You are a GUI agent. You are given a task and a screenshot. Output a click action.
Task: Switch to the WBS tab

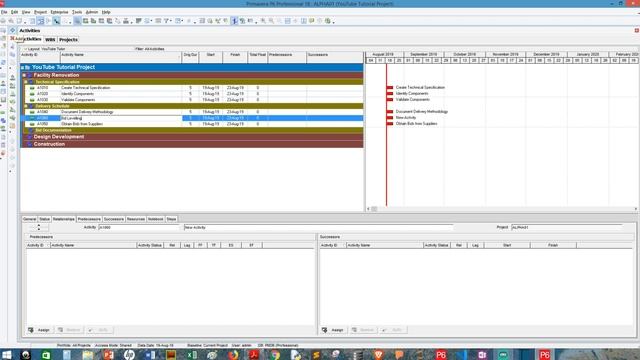pos(50,40)
